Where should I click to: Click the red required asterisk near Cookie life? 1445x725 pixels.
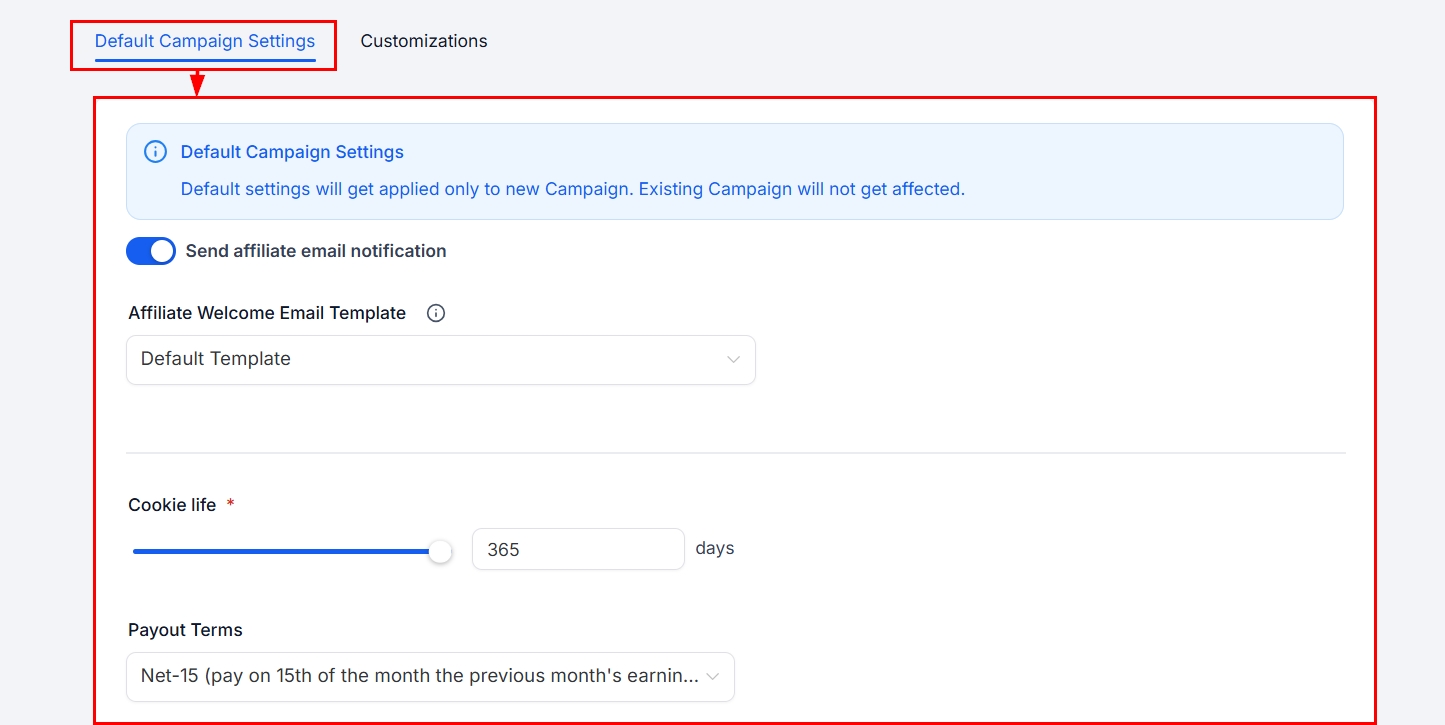231,505
